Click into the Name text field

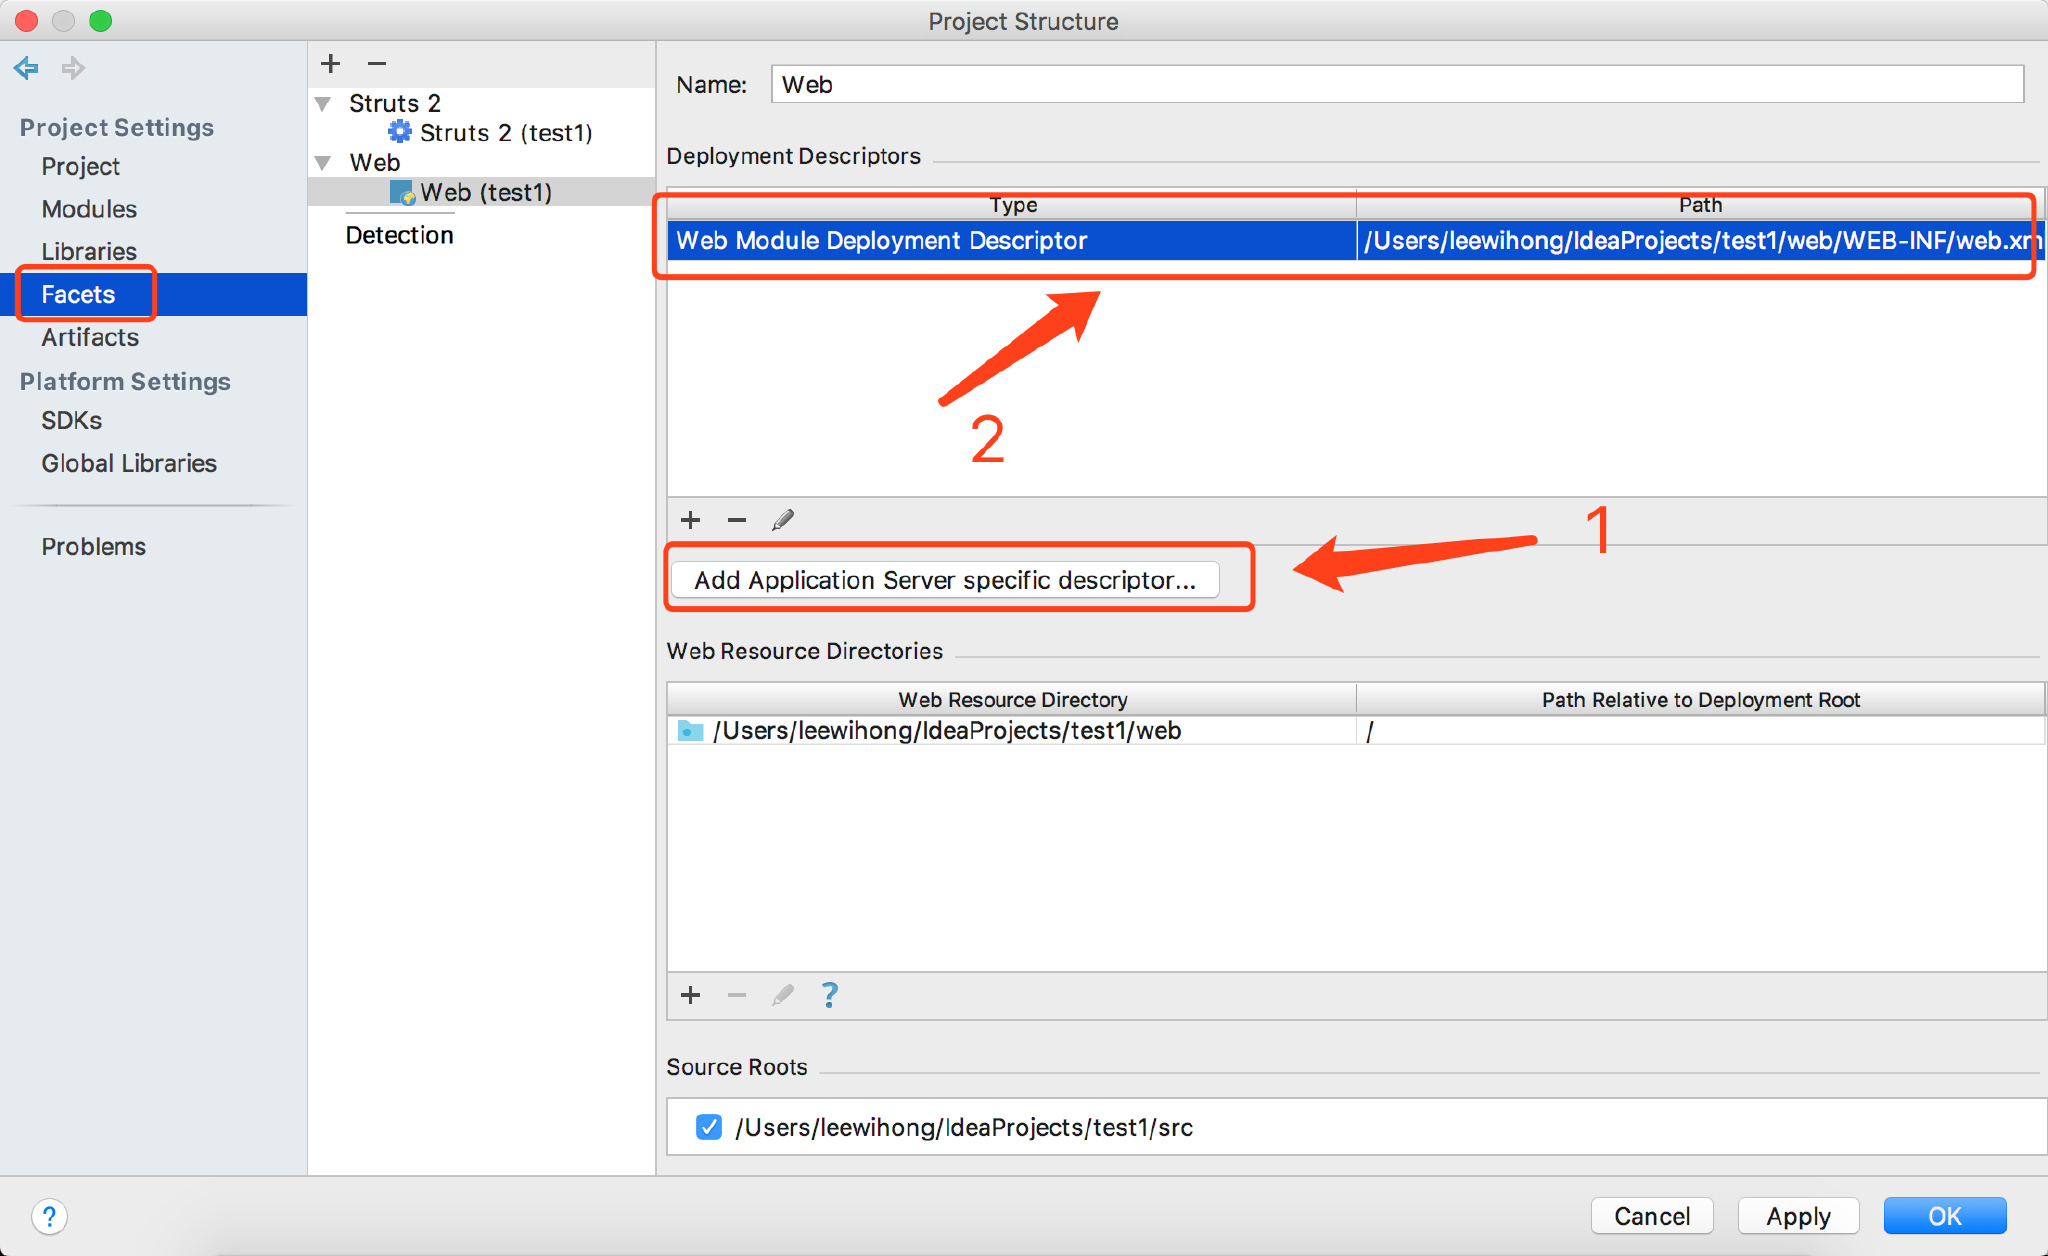pyautogui.click(x=1396, y=85)
